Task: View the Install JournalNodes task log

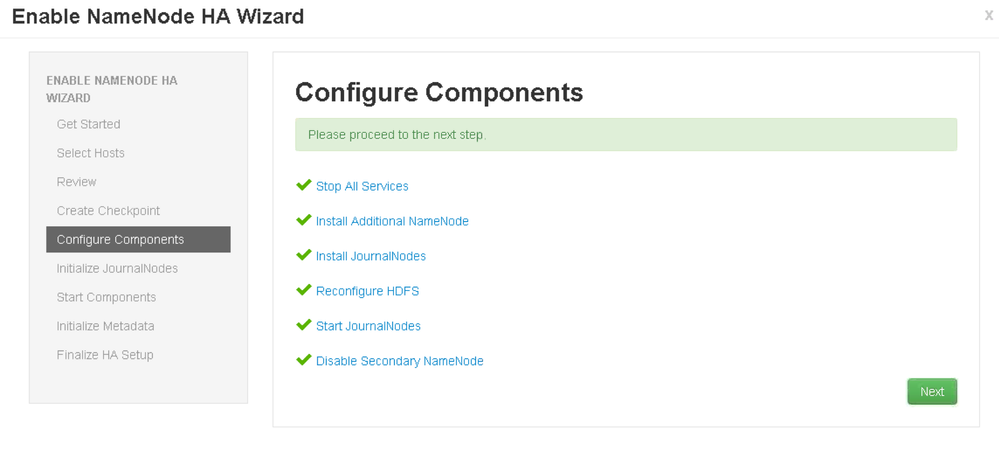Action: click(371, 256)
